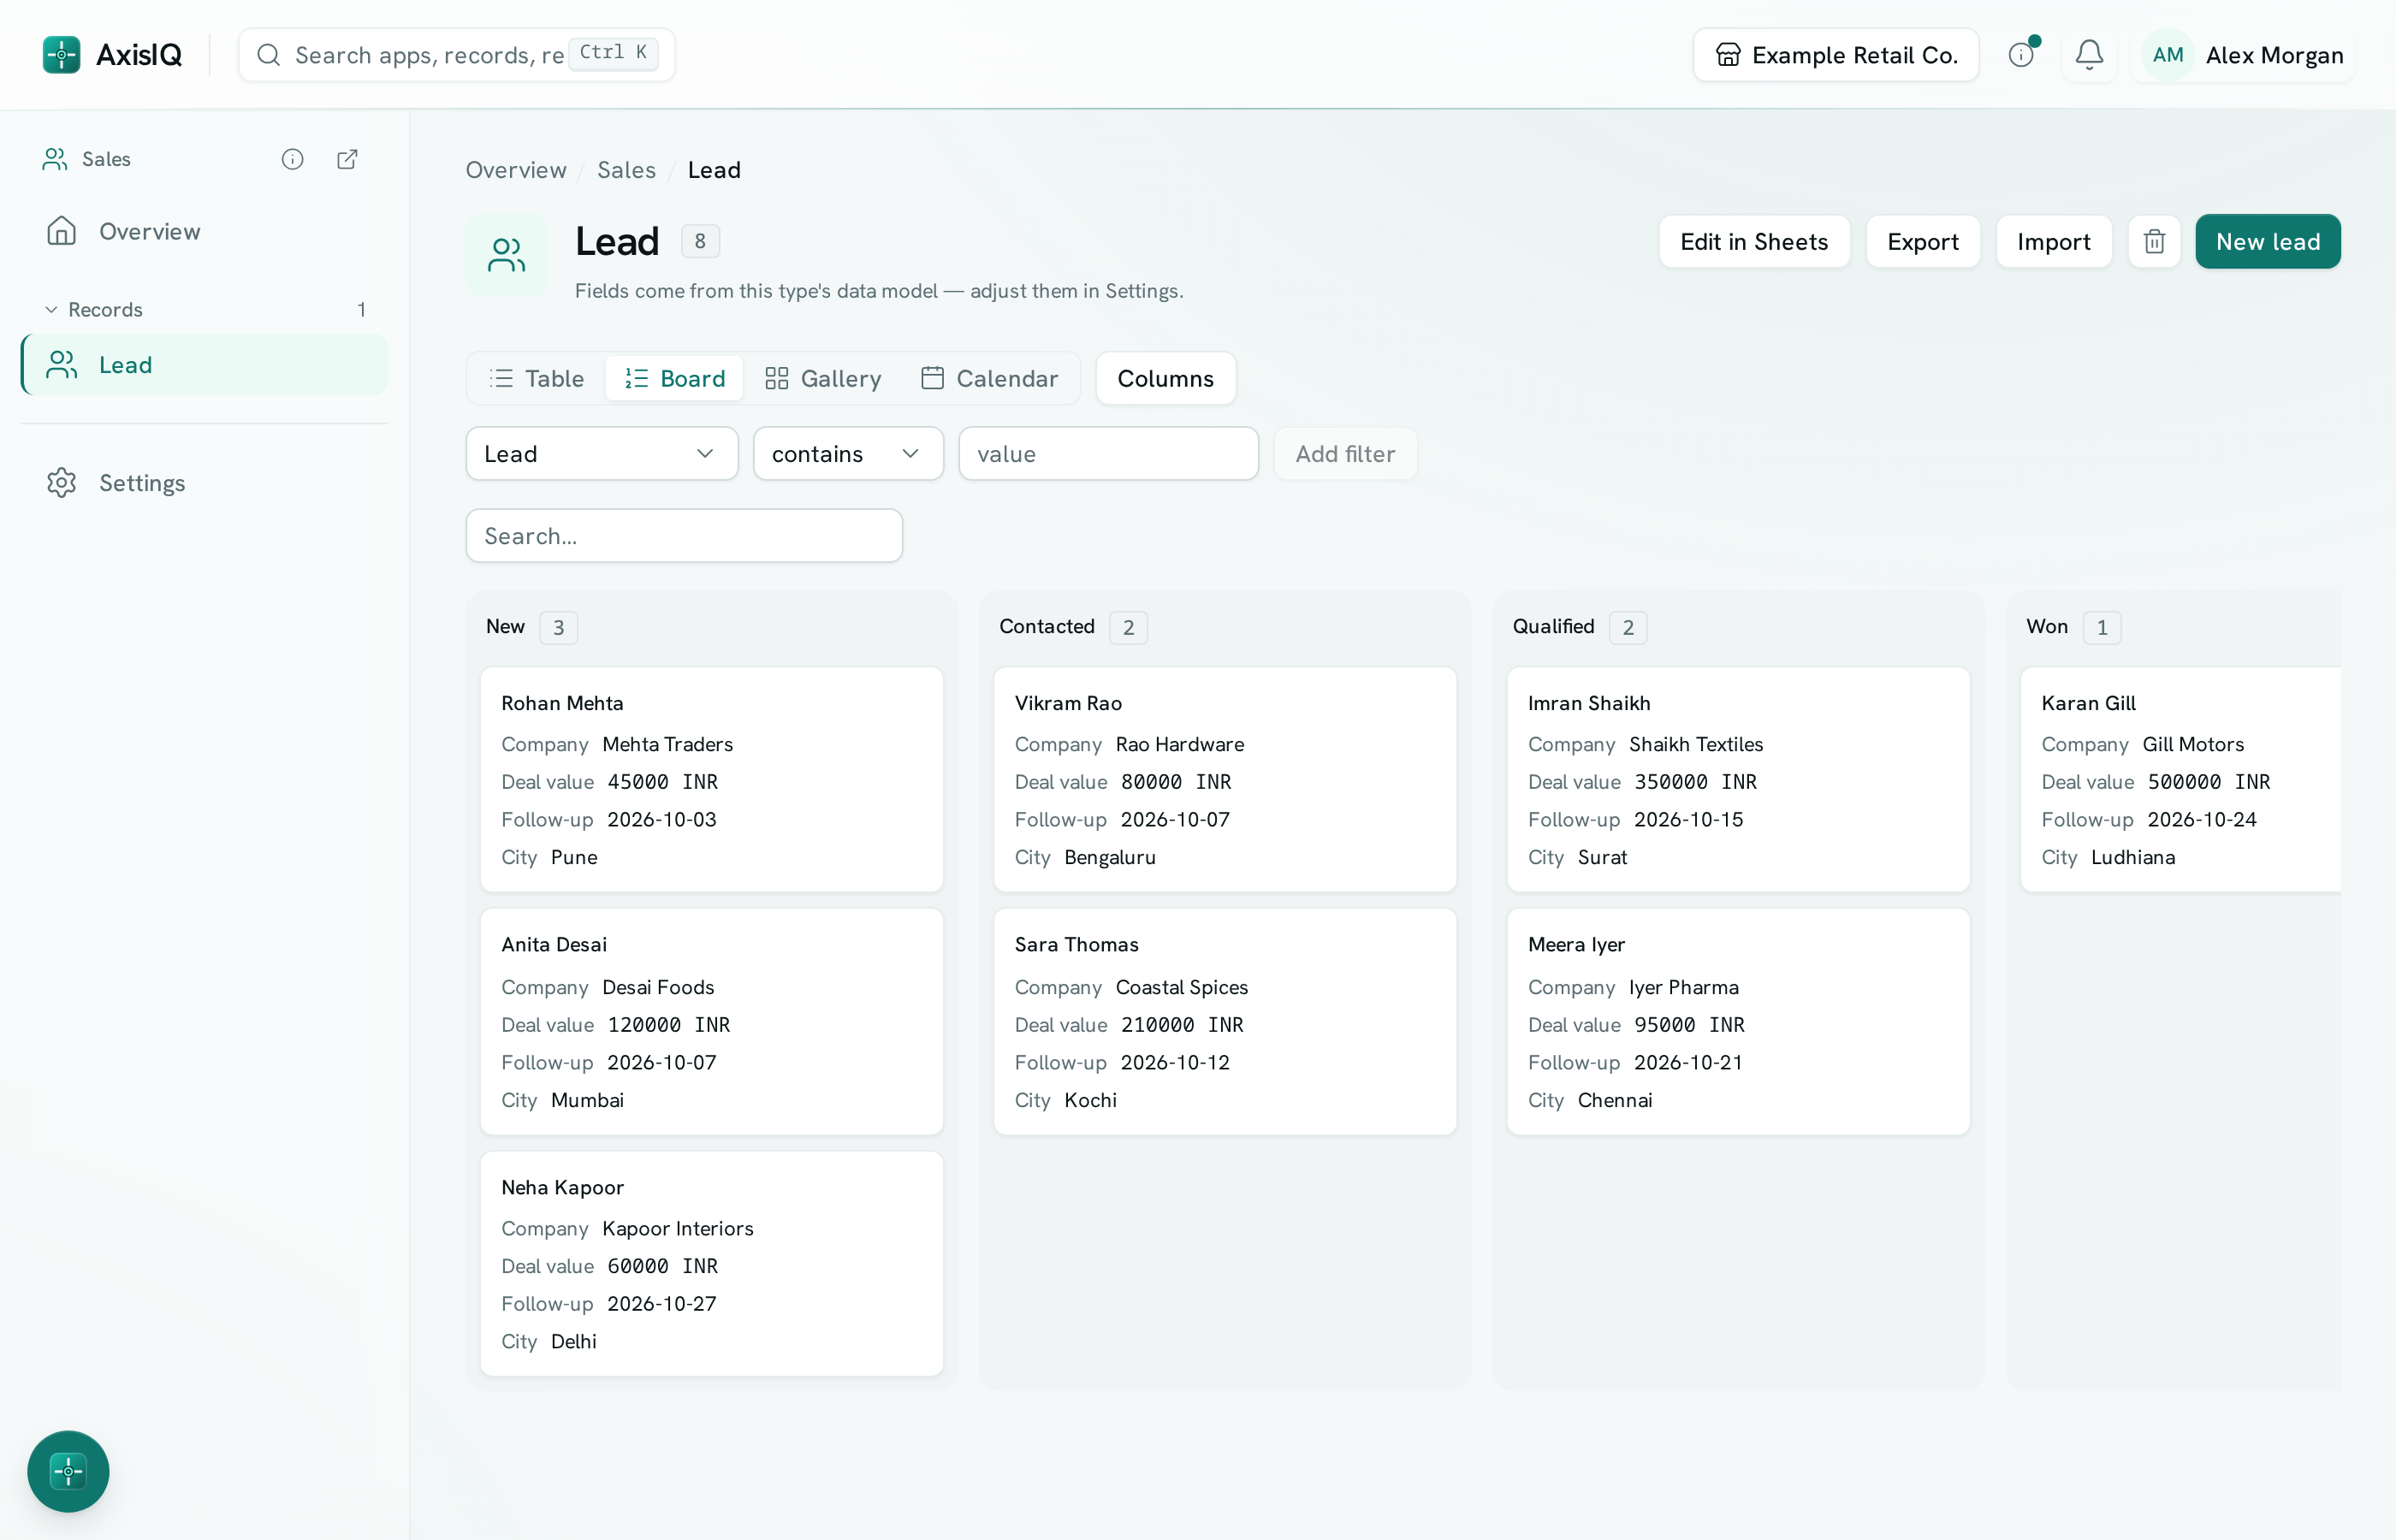Open the Sara Thomas lead card
This screenshot has height=1540, width=2396.
(1224, 1021)
